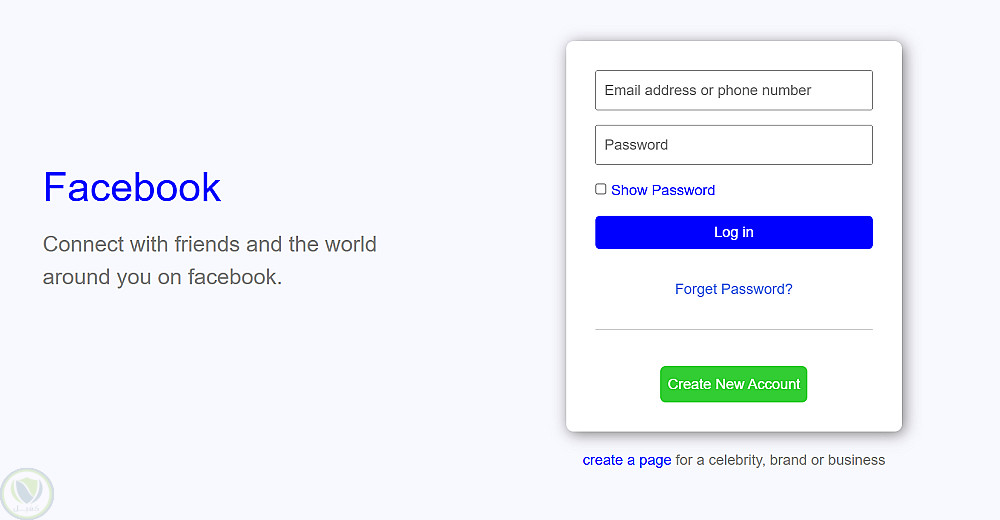Follow the 'create a page' link

coord(627,460)
